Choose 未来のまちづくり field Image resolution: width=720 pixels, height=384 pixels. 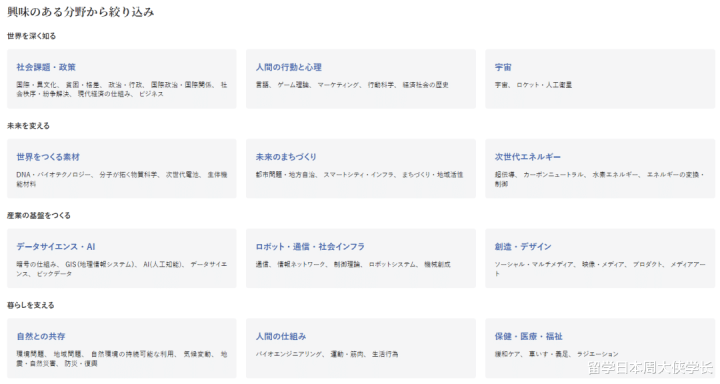(x=360, y=169)
